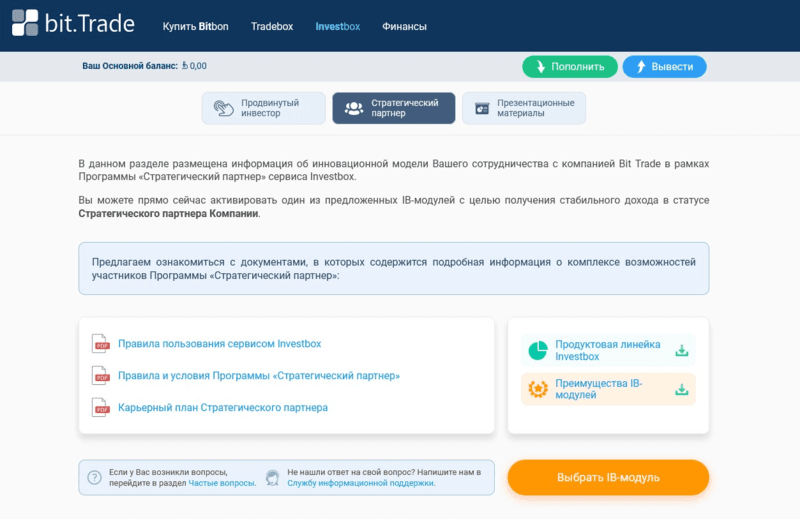The height and width of the screenshot is (519, 800).
Task: Click the pie chart icon for Продуктовая линейка
Action: point(538,351)
